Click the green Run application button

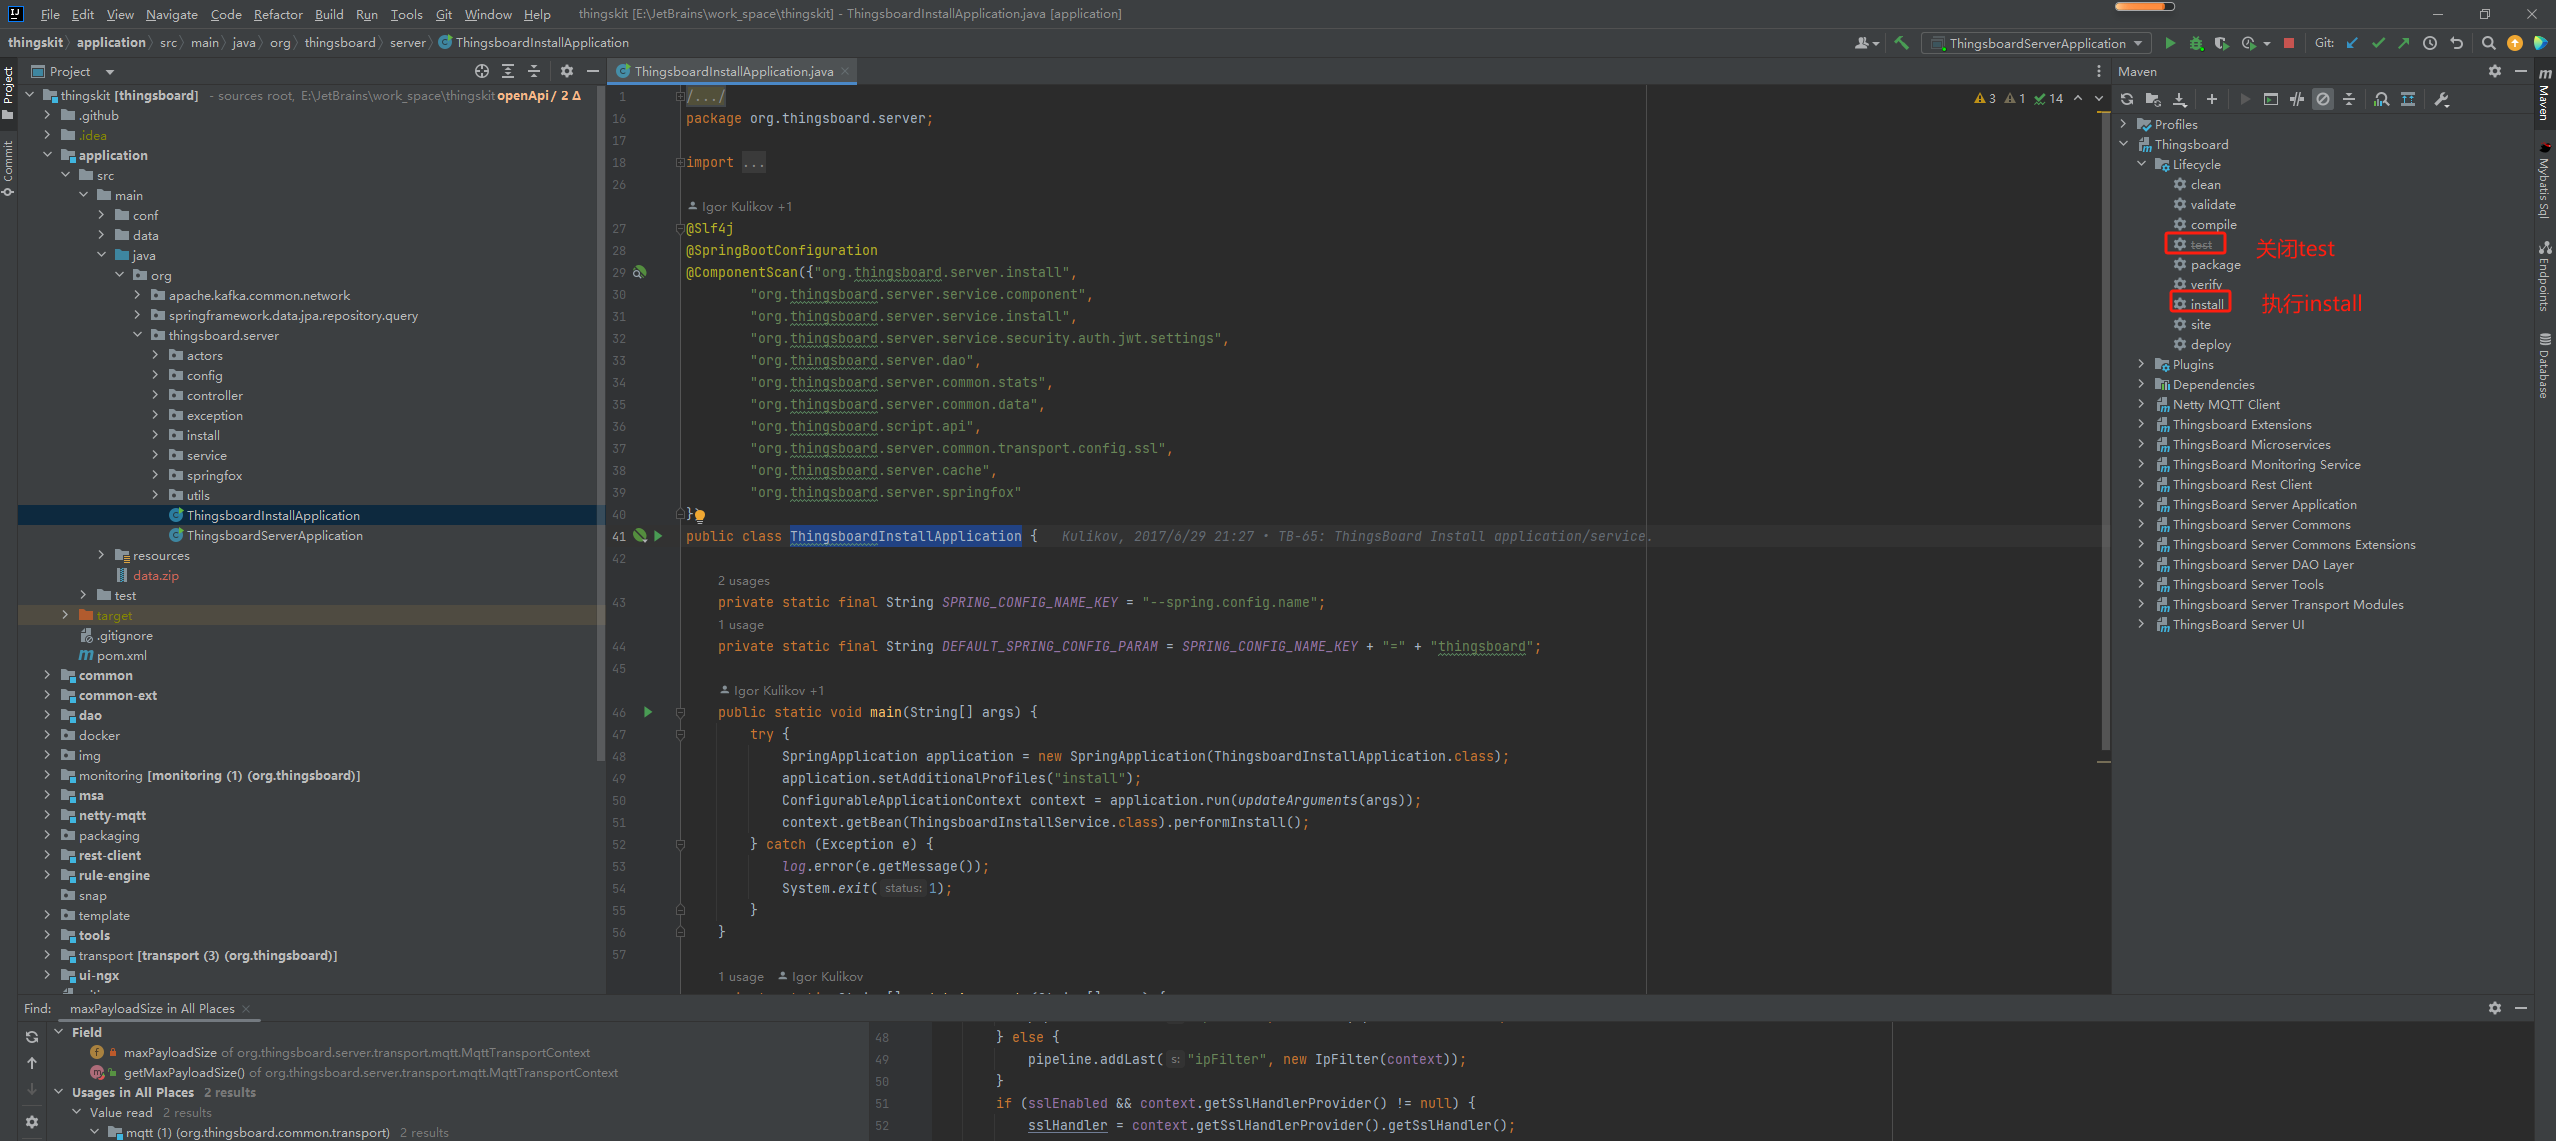tap(2169, 43)
